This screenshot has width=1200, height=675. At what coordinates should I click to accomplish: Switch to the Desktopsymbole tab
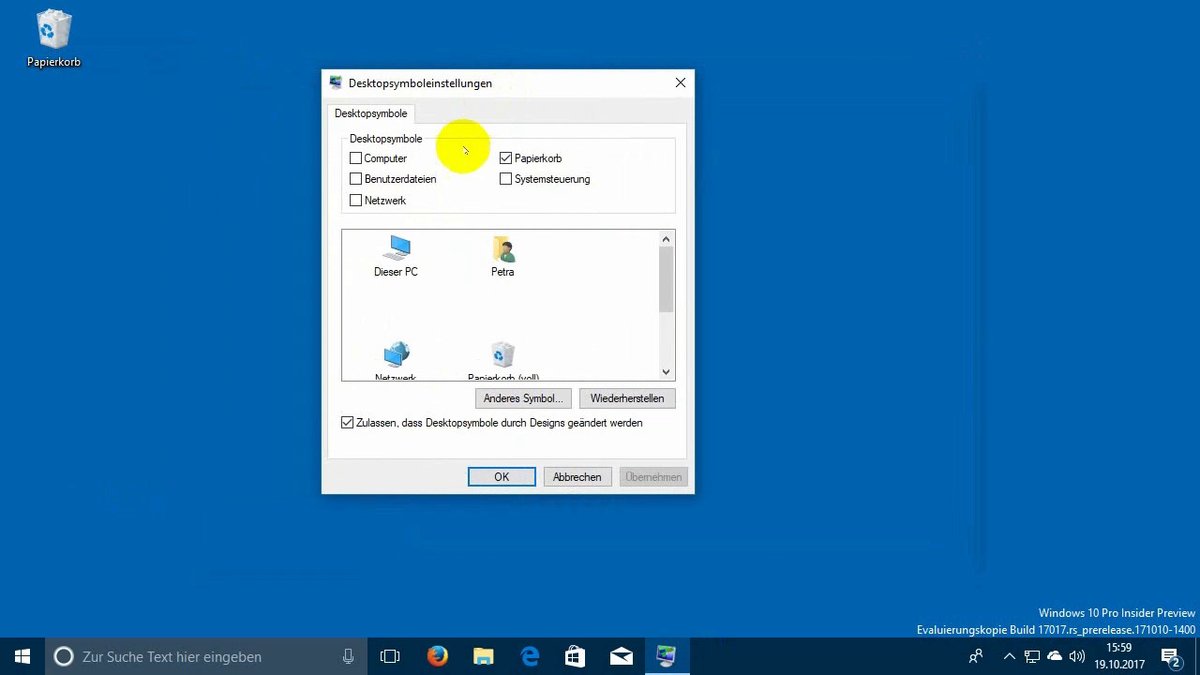coord(371,113)
